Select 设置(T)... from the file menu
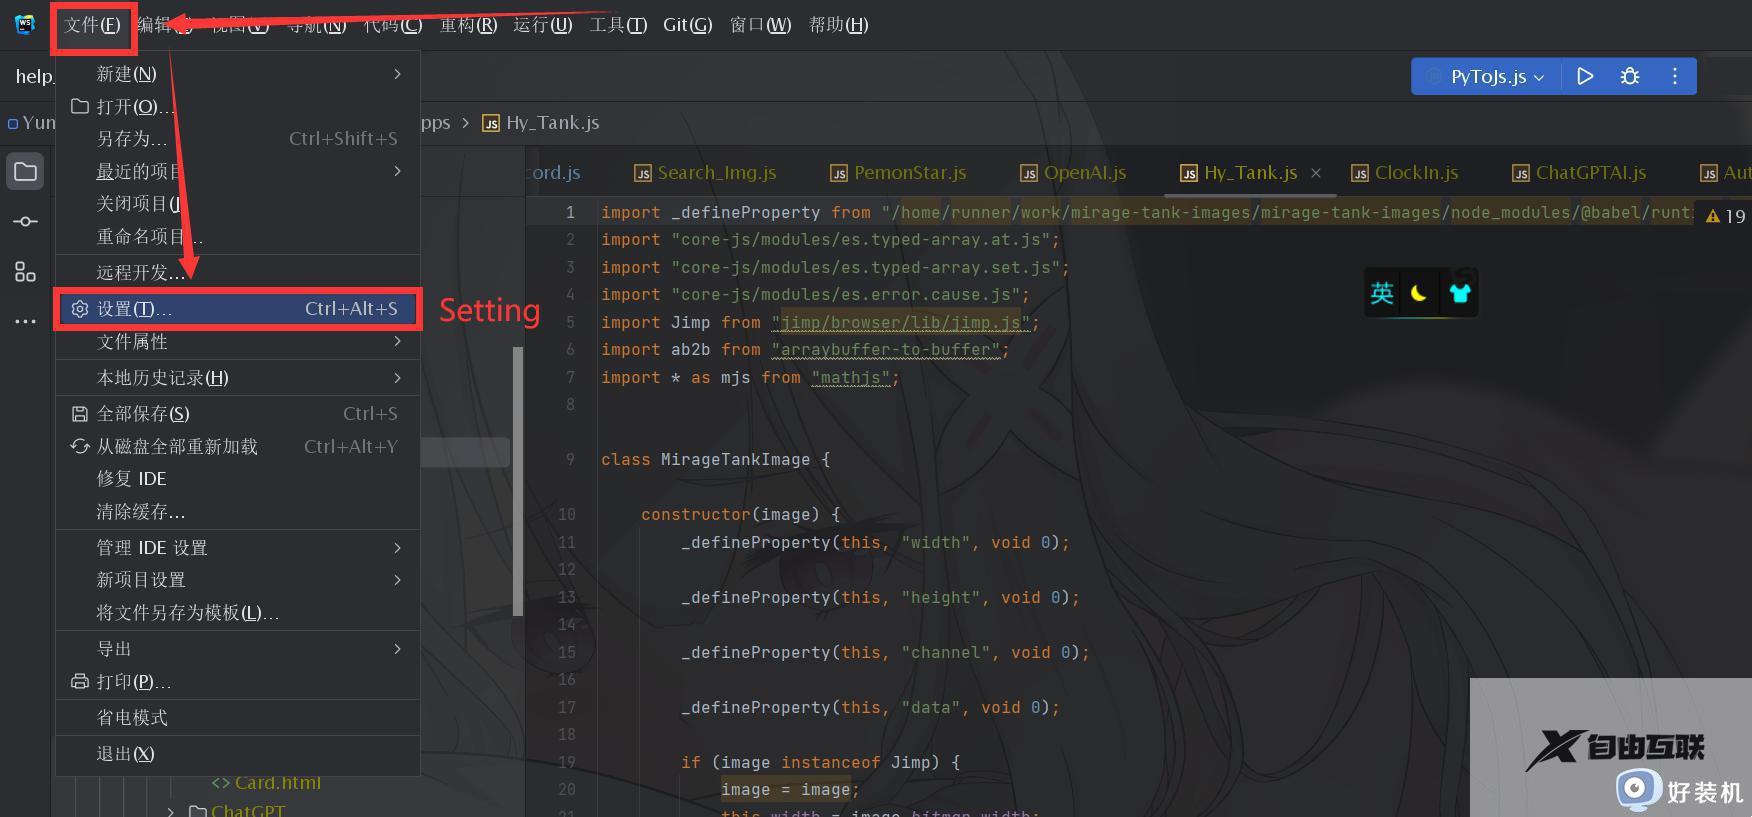This screenshot has height=817, width=1752. (x=238, y=309)
